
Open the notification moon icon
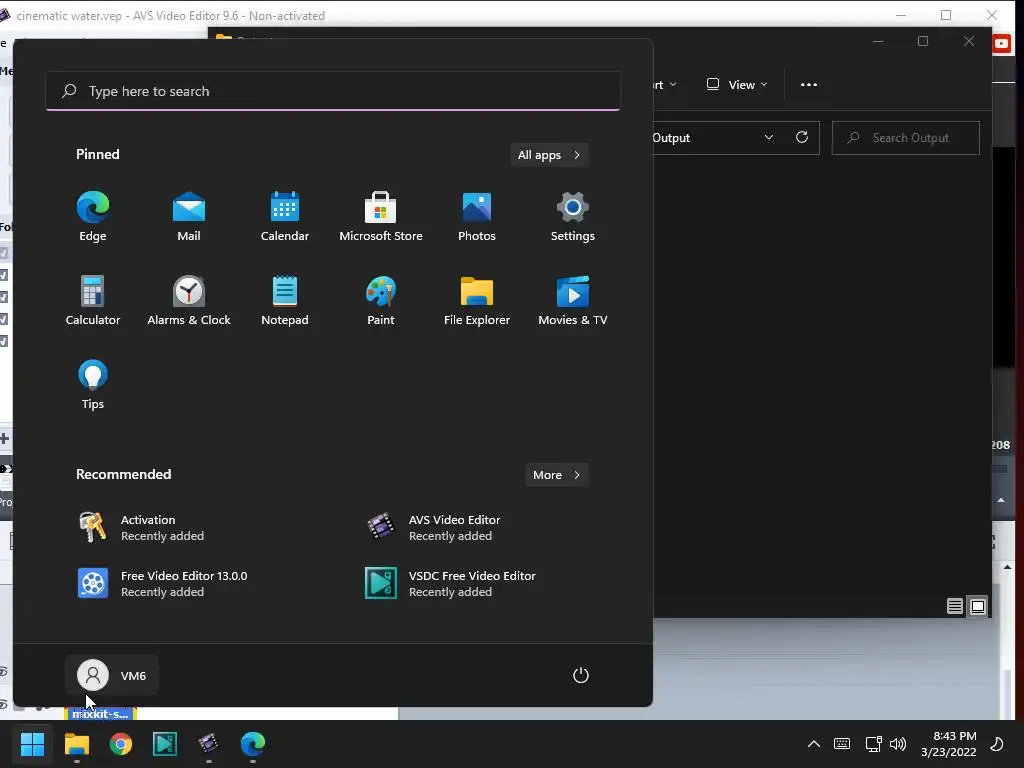coord(997,744)
